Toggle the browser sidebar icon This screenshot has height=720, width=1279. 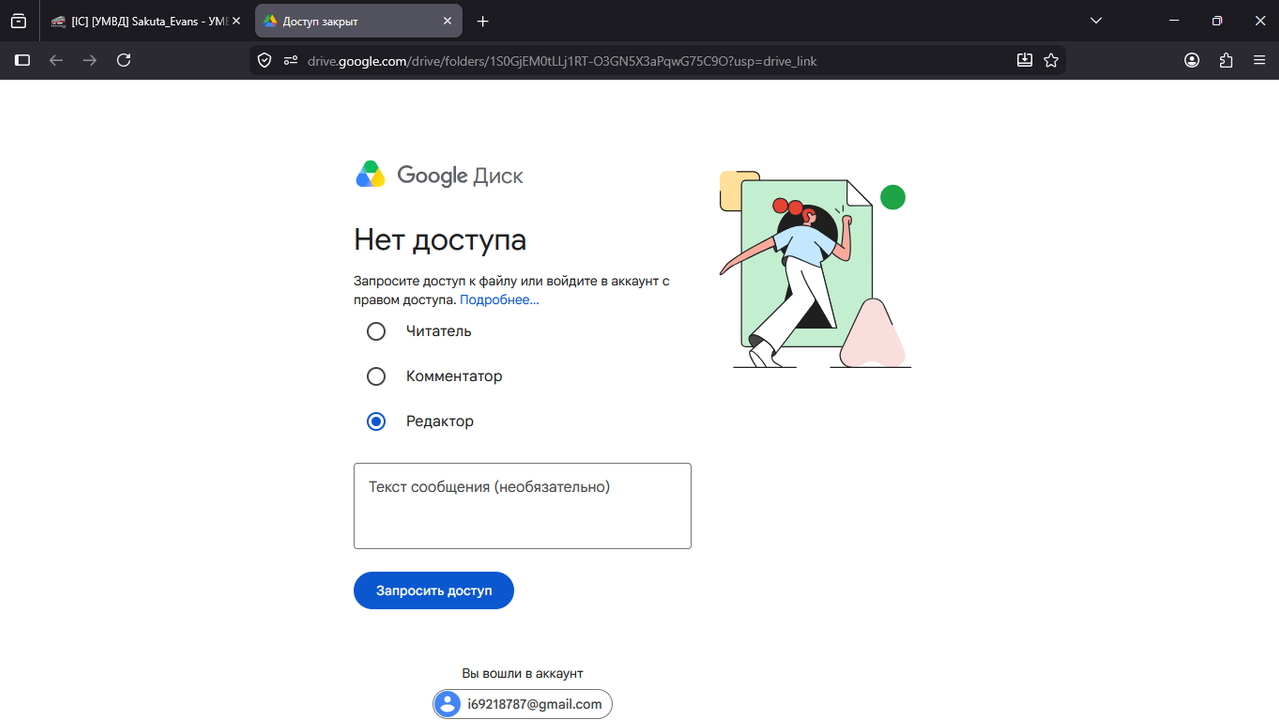22,60
